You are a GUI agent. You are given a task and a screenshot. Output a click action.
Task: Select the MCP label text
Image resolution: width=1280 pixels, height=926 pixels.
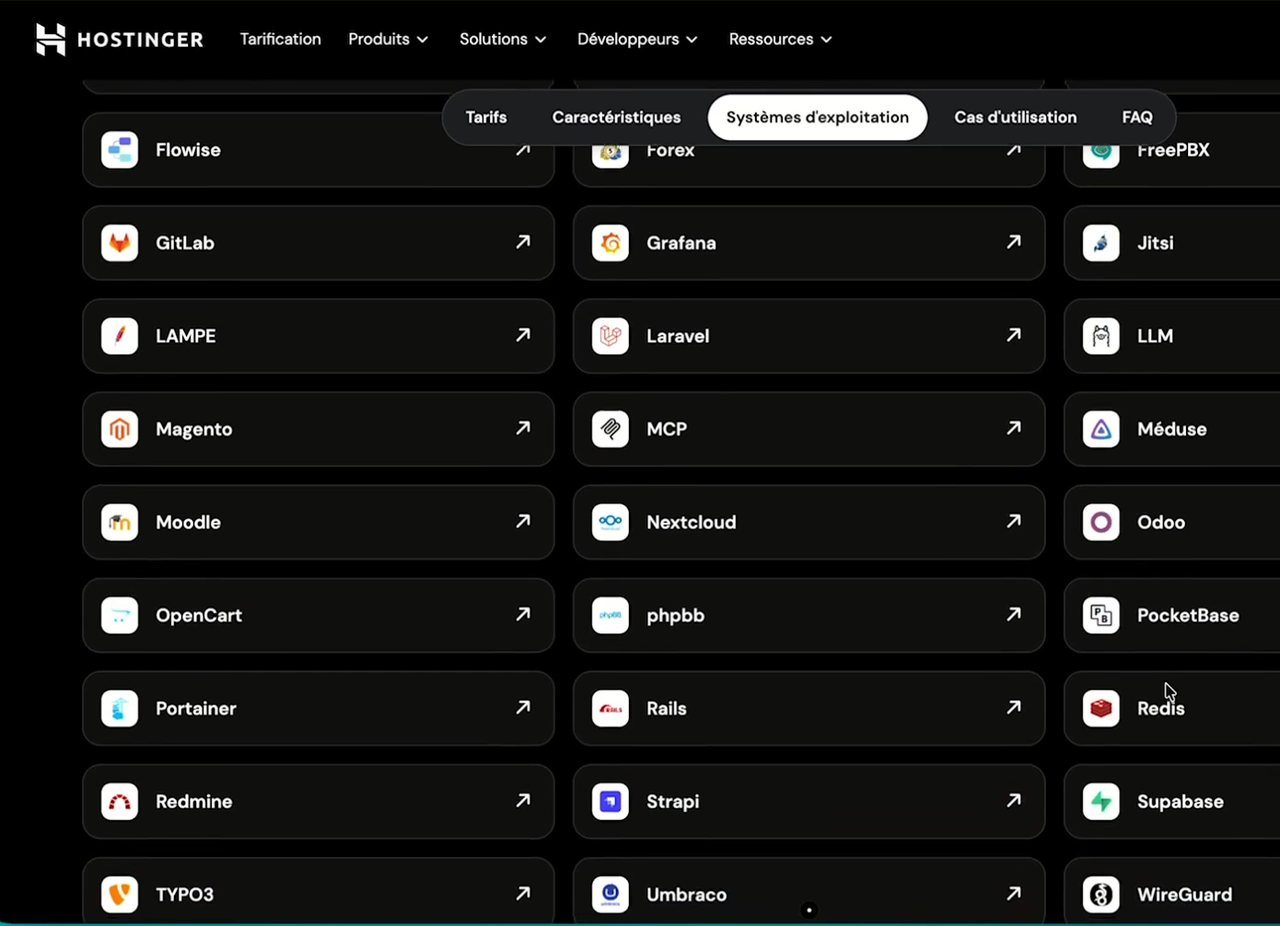pyautogui.click(x=667, y=429)
